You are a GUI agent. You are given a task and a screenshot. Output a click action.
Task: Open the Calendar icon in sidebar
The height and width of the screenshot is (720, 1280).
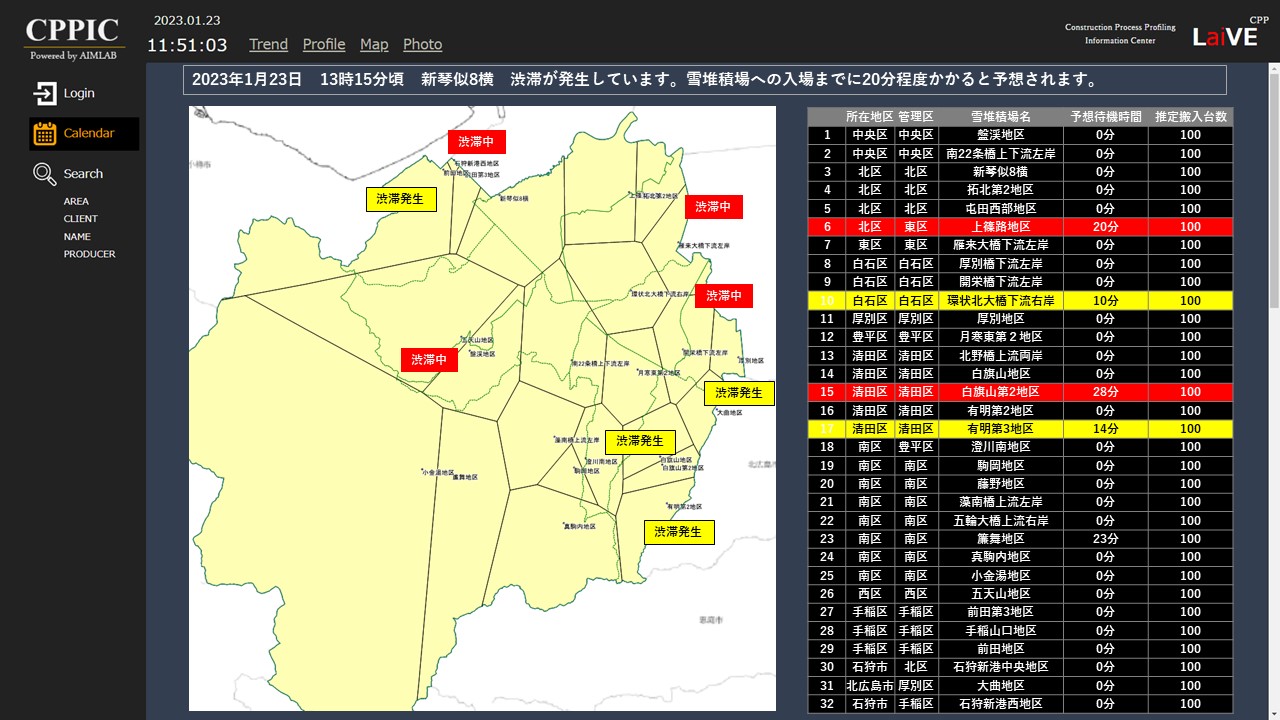click(x=45, y=133)
